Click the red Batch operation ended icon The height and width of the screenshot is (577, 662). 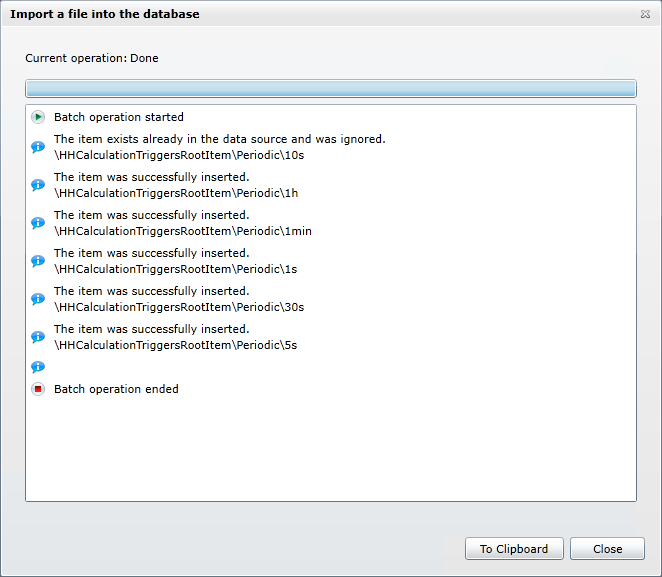pyautogui.click(x=38, y=389)
